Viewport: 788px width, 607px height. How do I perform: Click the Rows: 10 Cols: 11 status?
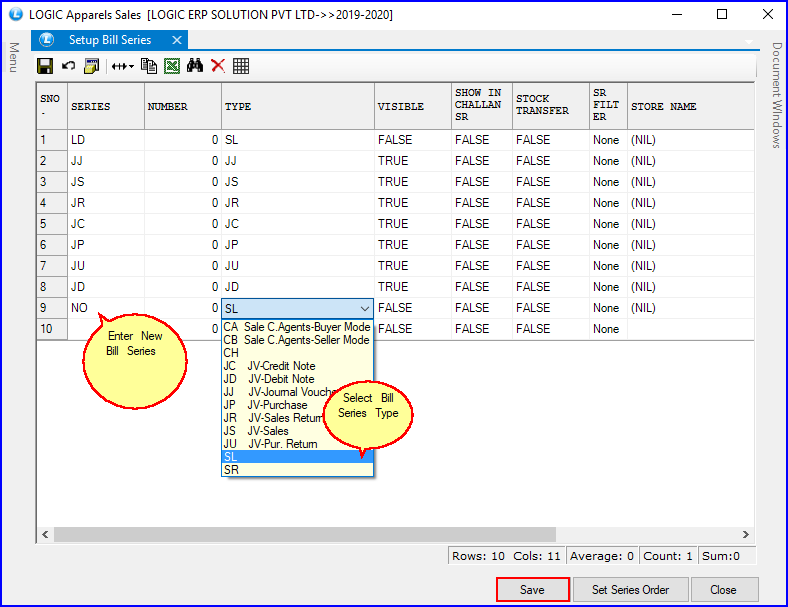click(506, 556)
